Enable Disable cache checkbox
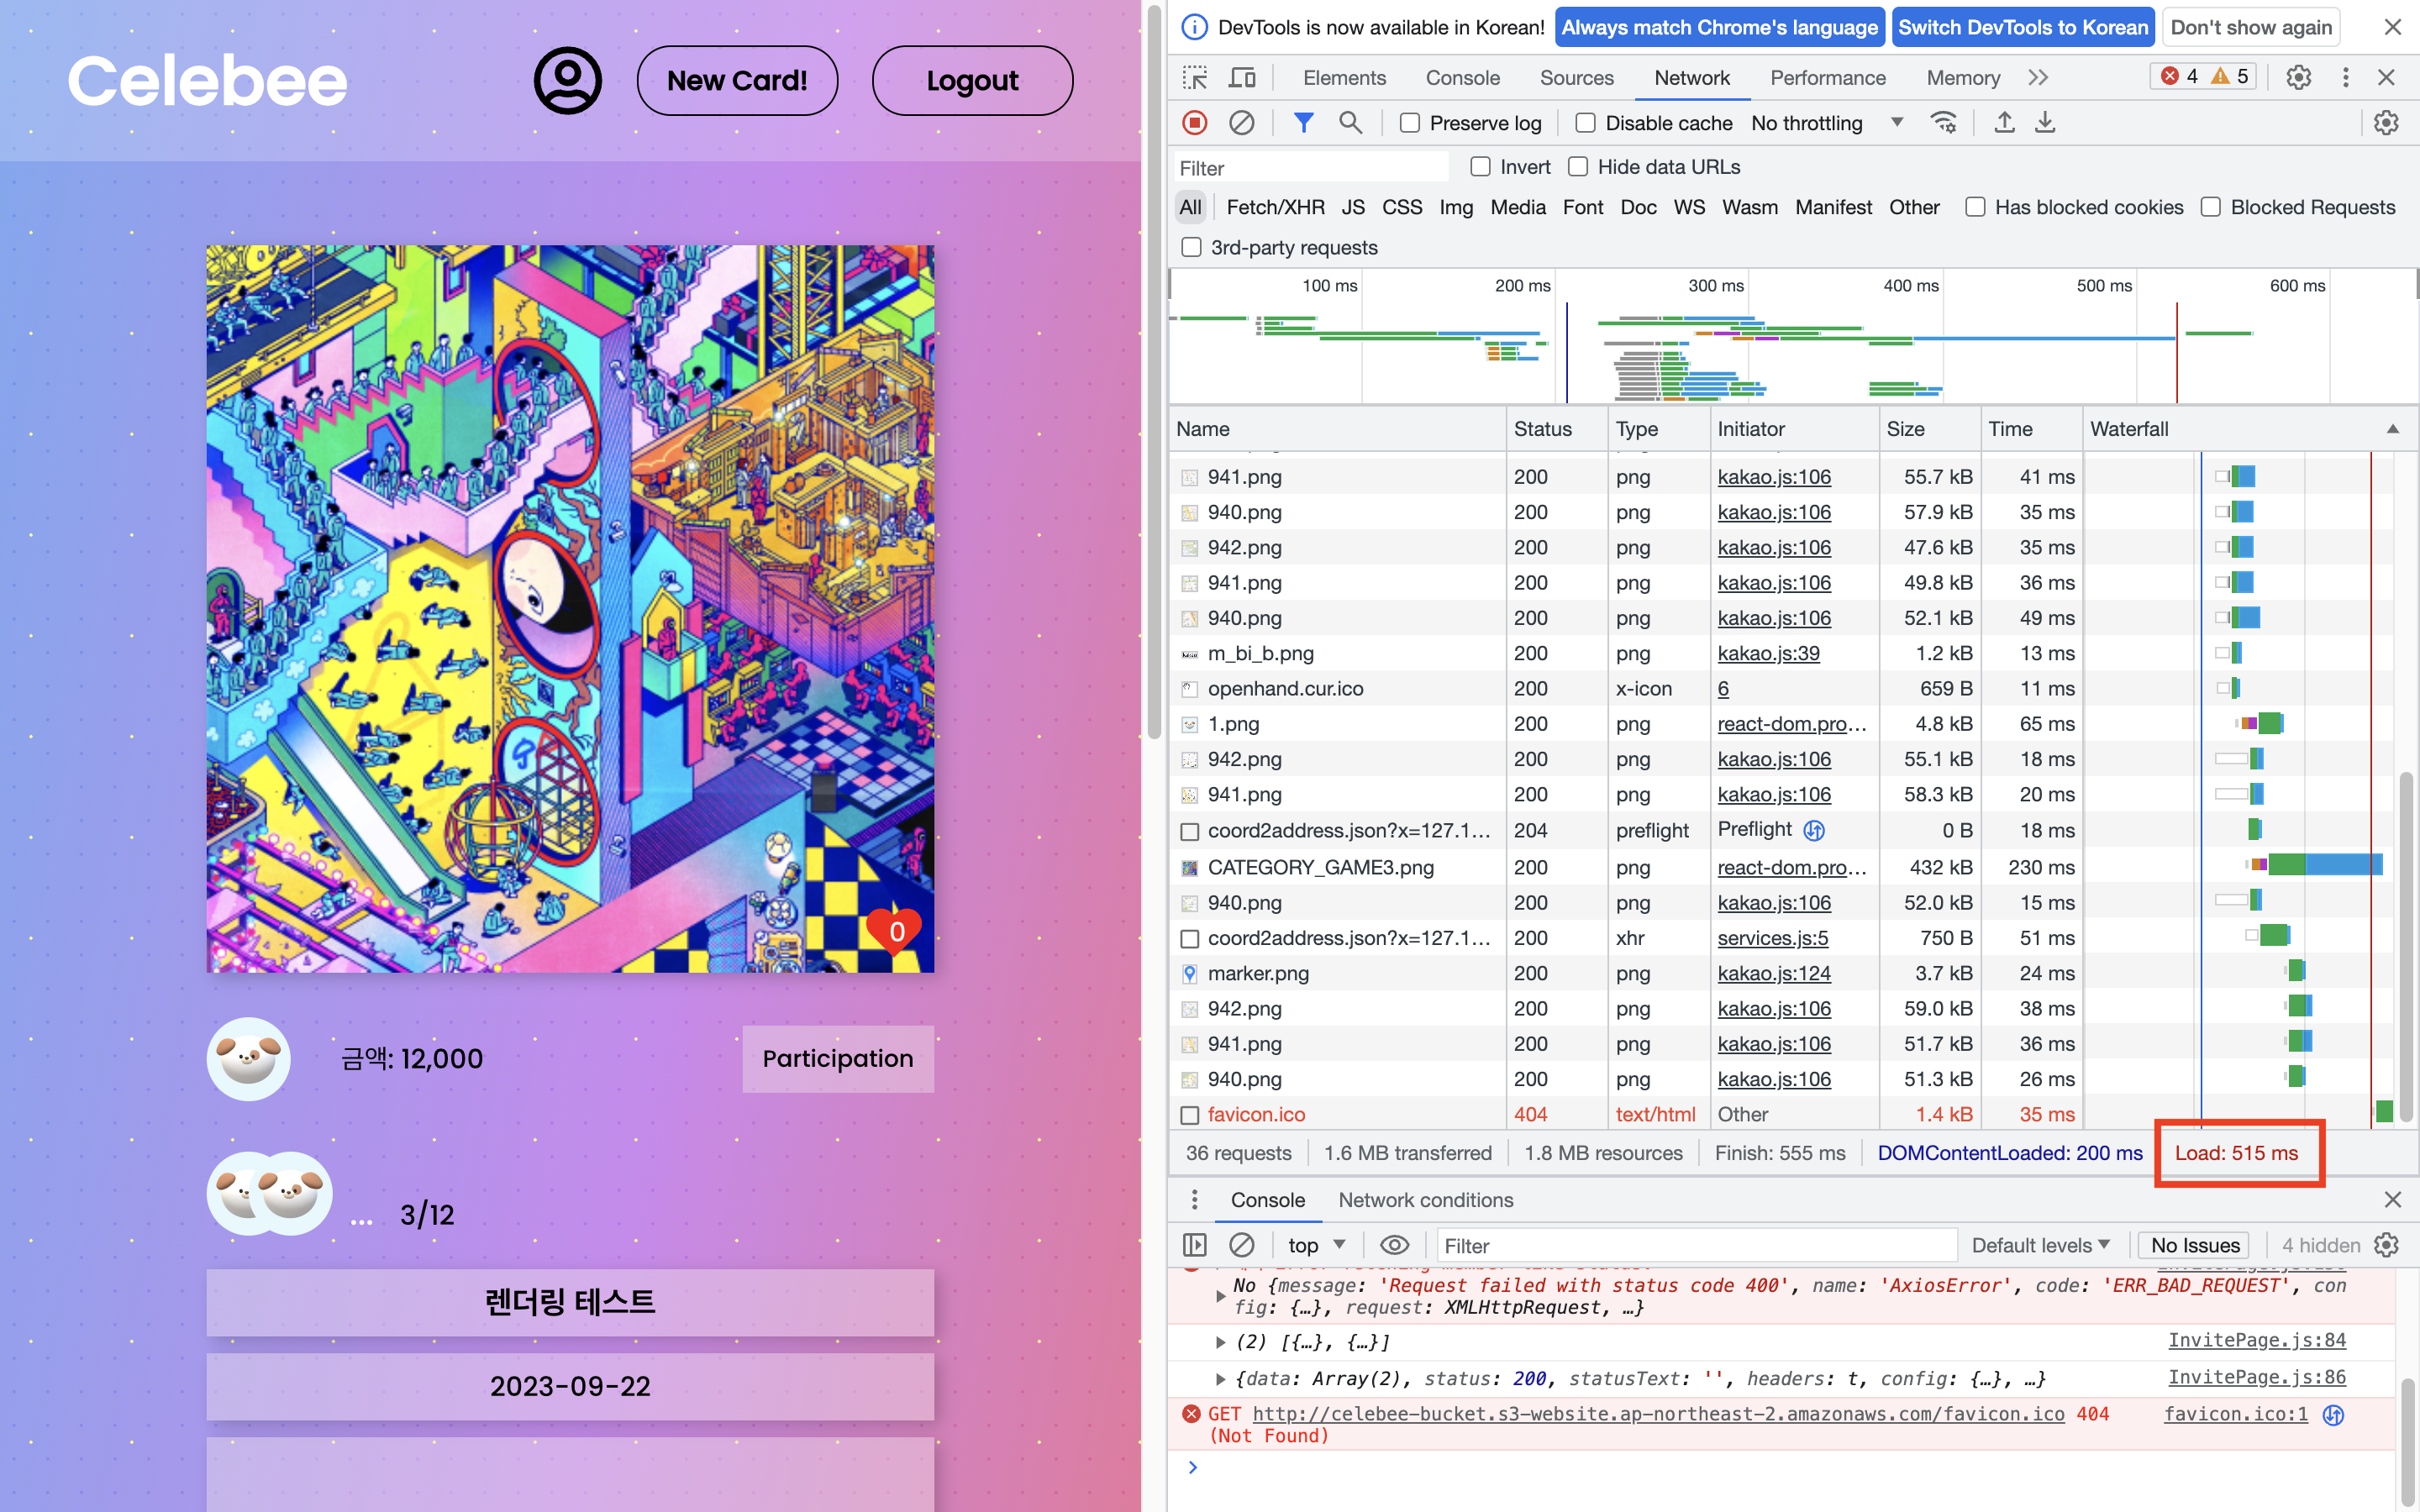This screenshot has height=1512, width=2420. tap(1585, 123)
